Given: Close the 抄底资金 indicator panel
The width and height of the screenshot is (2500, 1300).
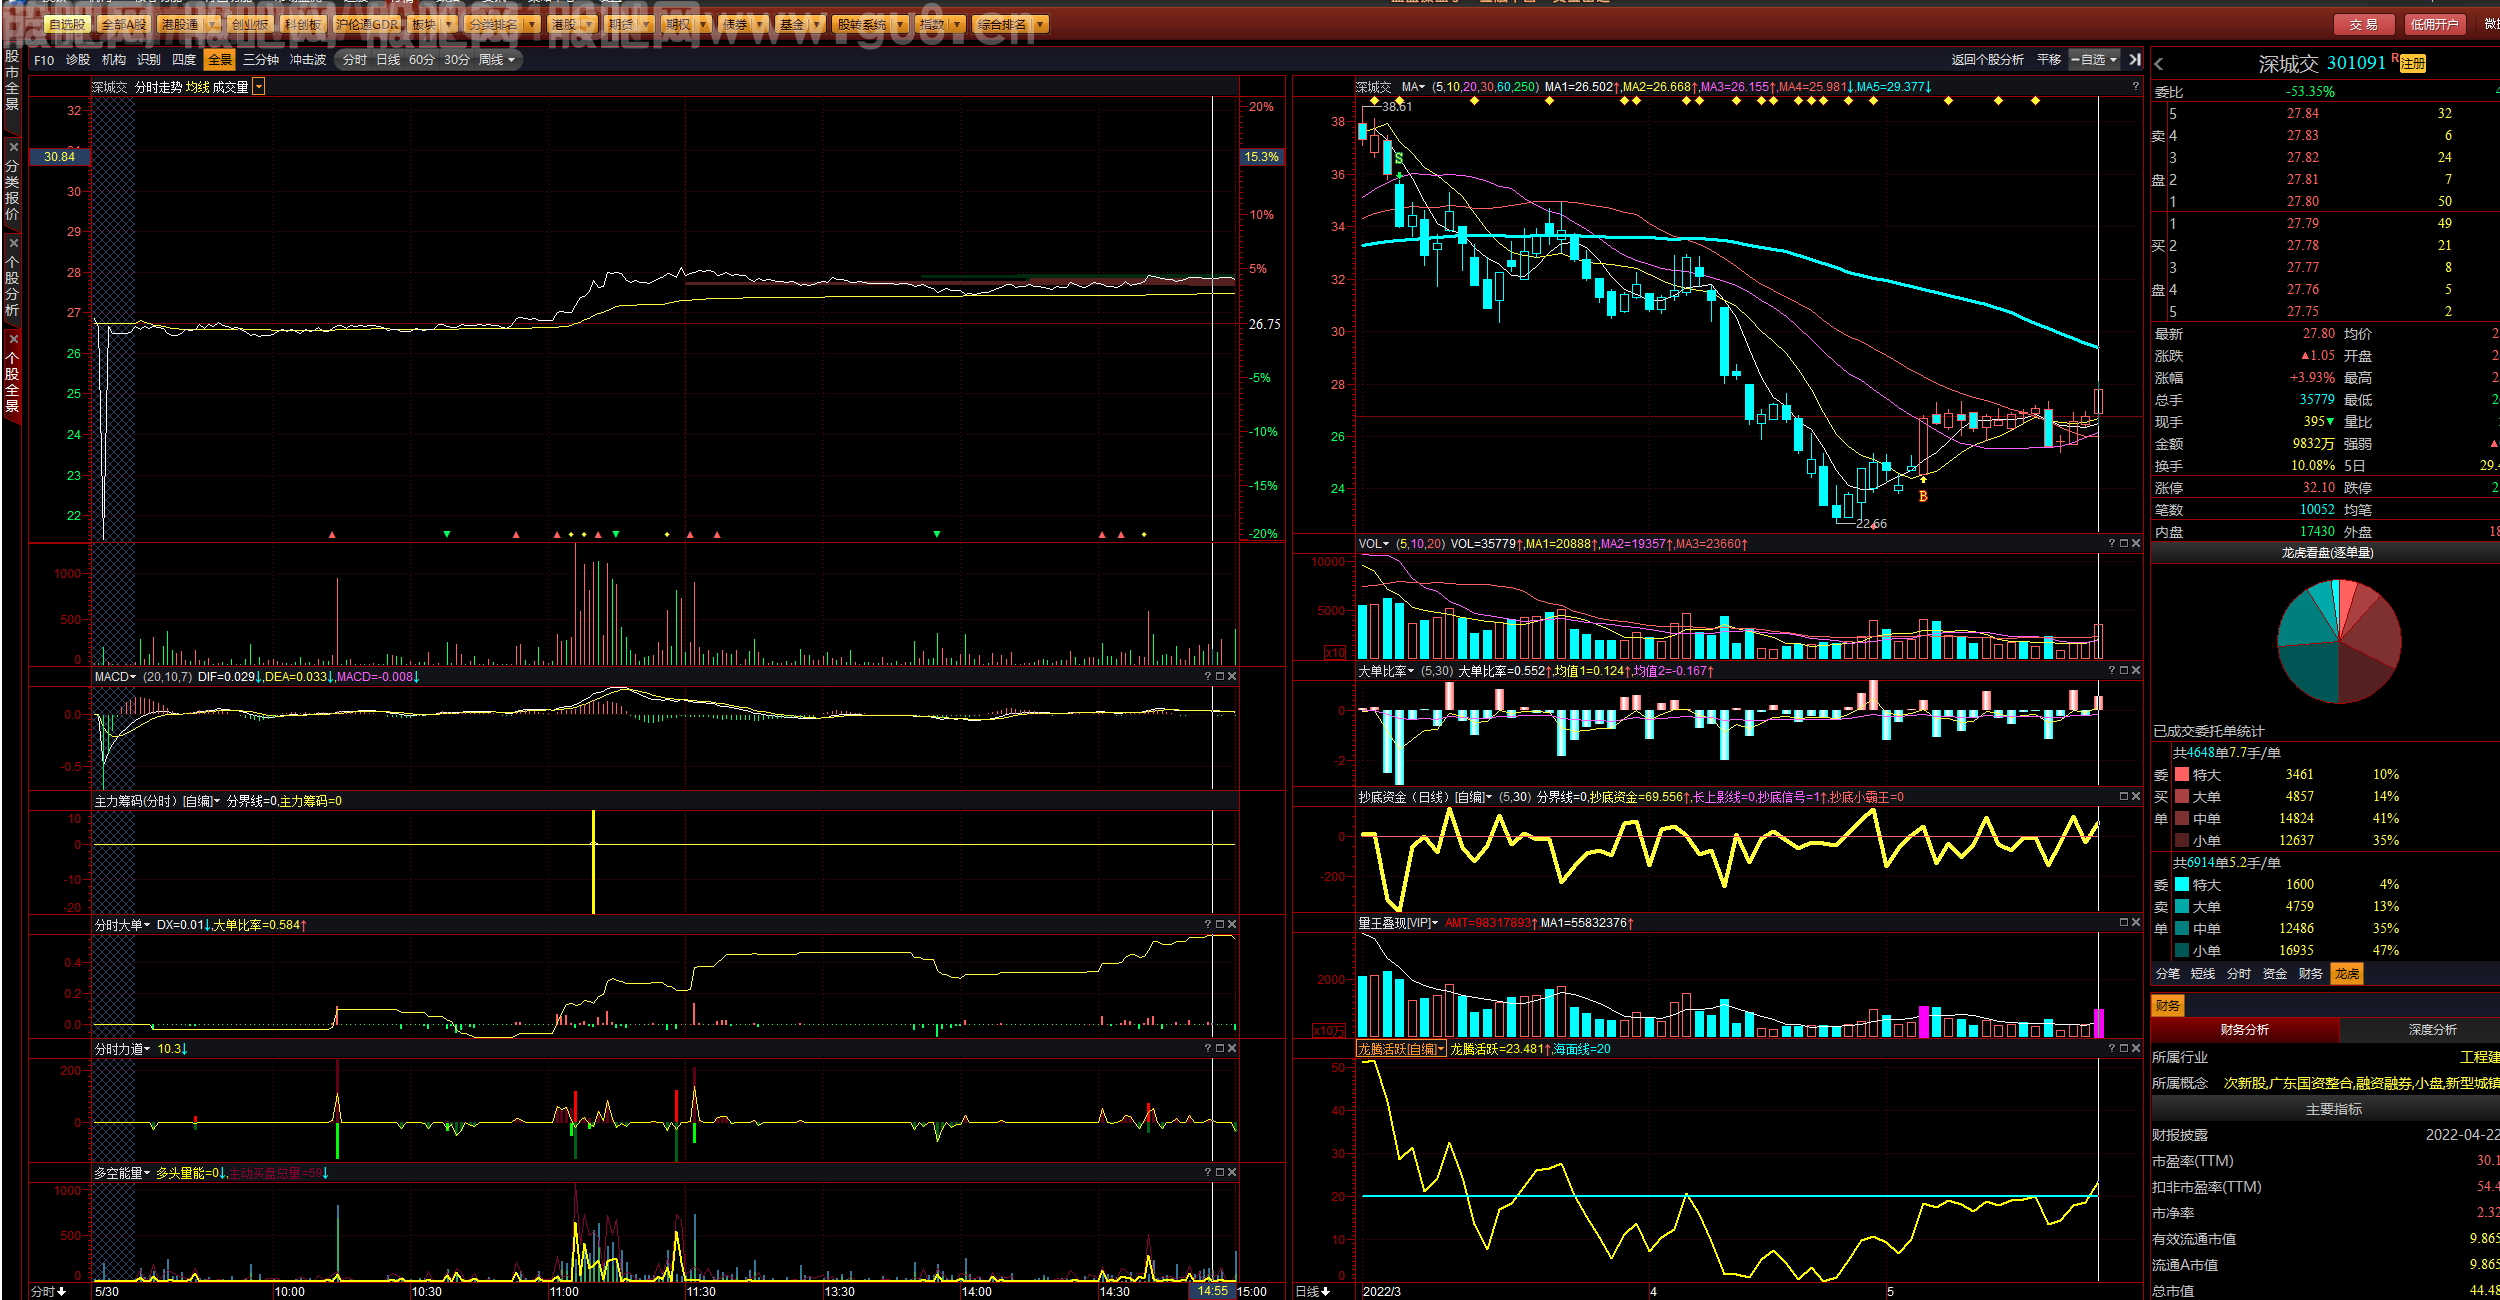Looking at the screenshot, I should point(2136,796).
